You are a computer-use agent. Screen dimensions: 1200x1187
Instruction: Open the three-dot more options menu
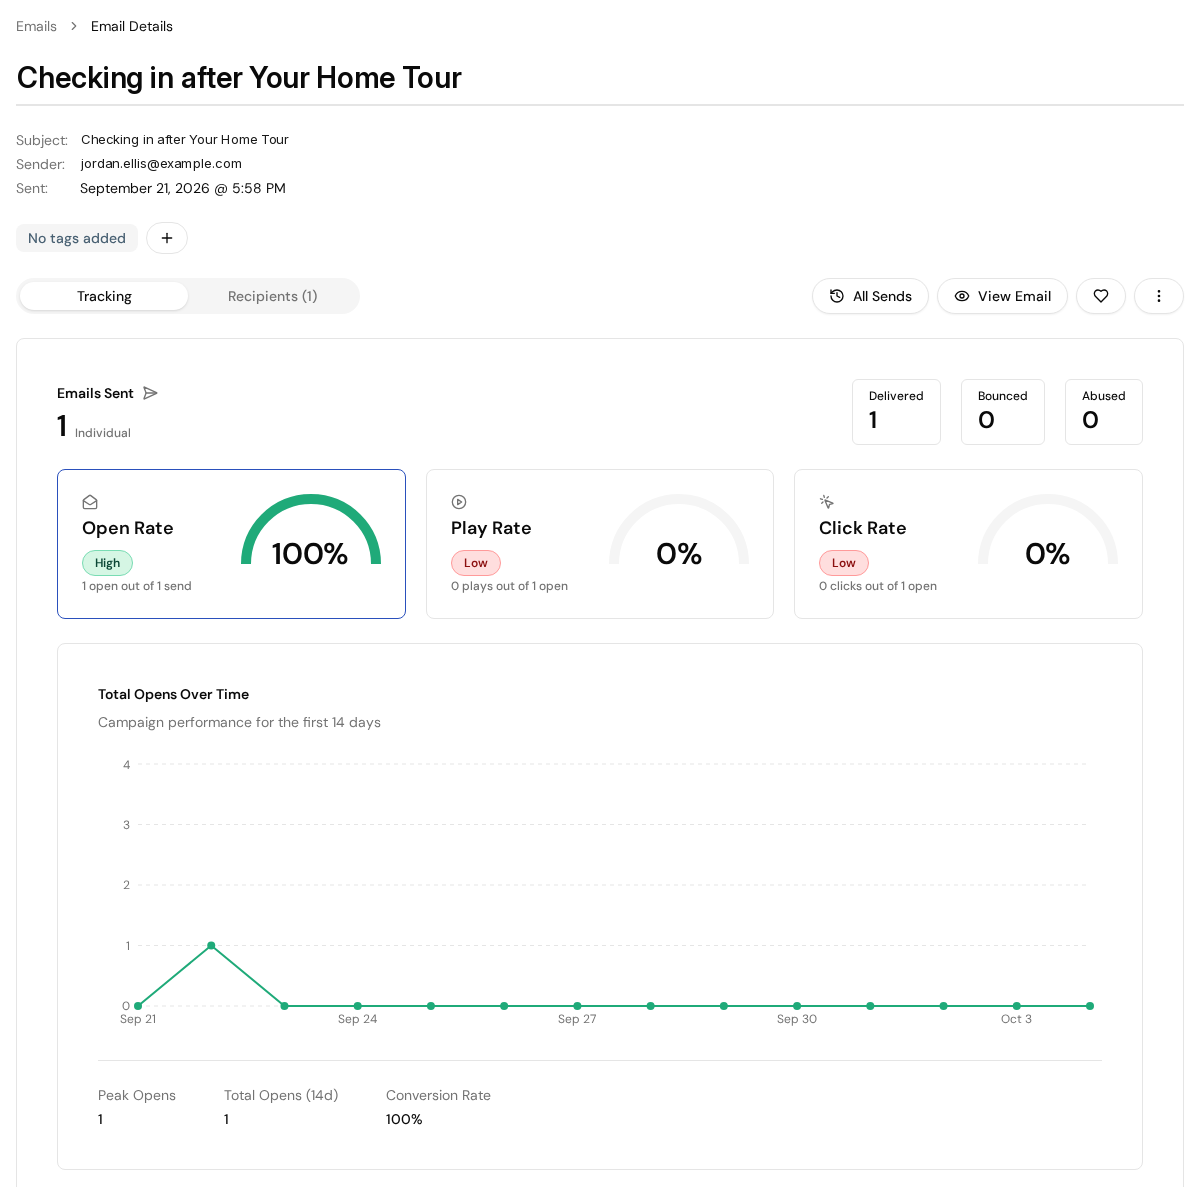[x=1159, y=296]
